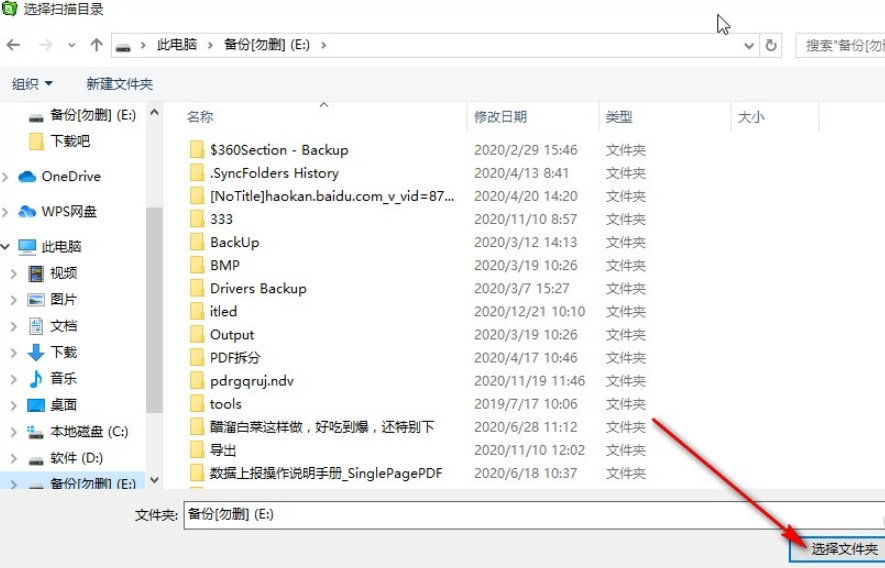The height and width of the screenshot is (568, 885).
Task: Open the 文档 library icon
Action: click(x=36, y=326)
